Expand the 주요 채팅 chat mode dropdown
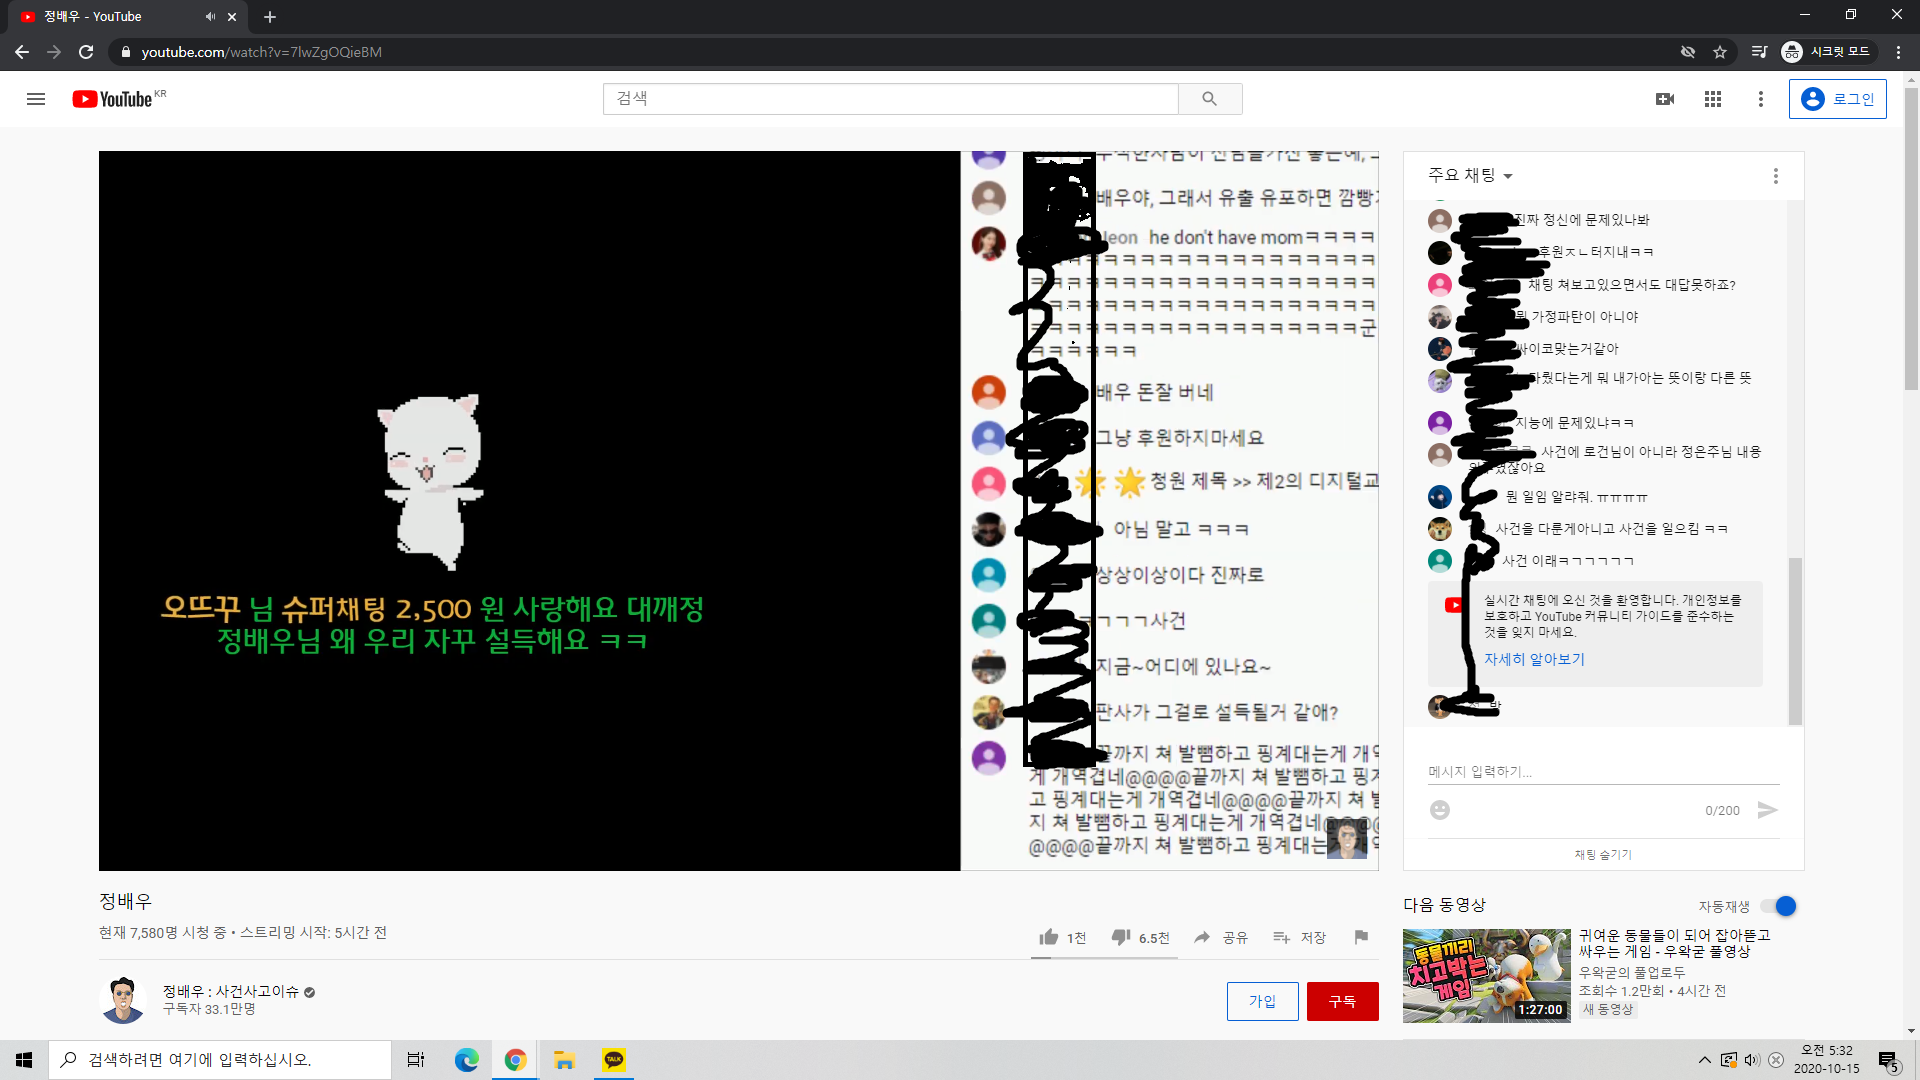1920x1080 pixels. point(1470,176)
